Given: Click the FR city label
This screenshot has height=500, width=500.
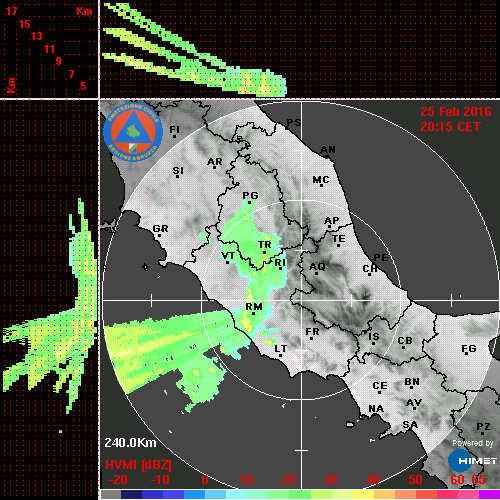Looking at the screenshot, I should click(x=312, y=332).
